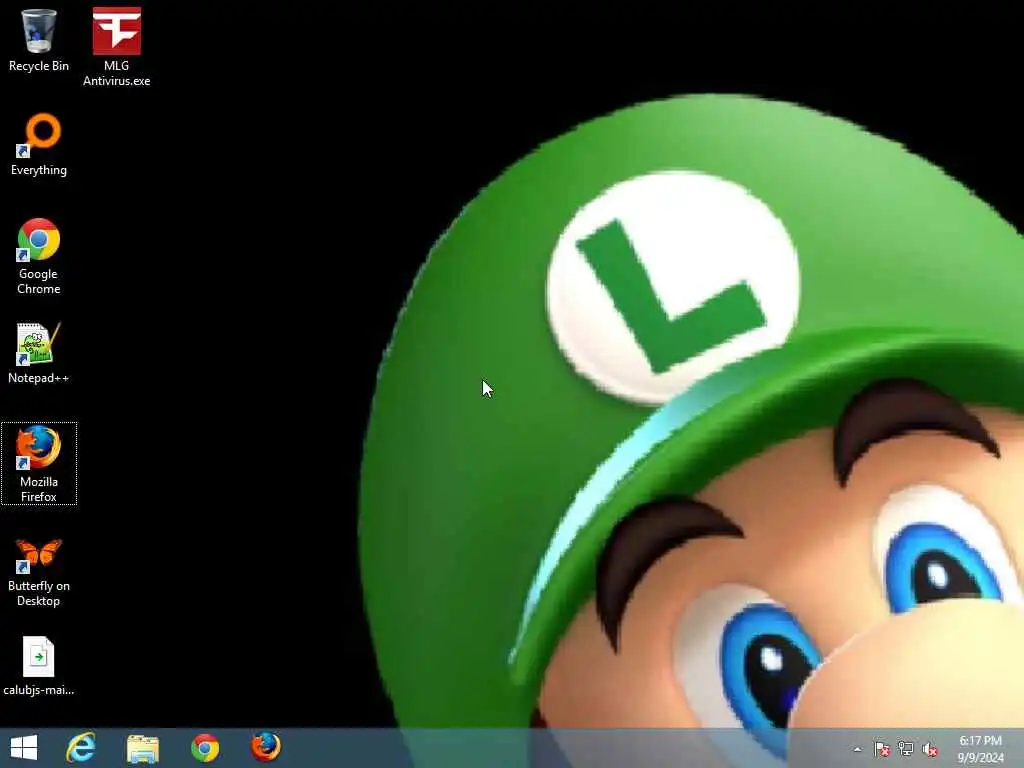Select the Butterfly on Desktop shortcut
This screenshot has width=1024, height=768.
coord(39,573)
